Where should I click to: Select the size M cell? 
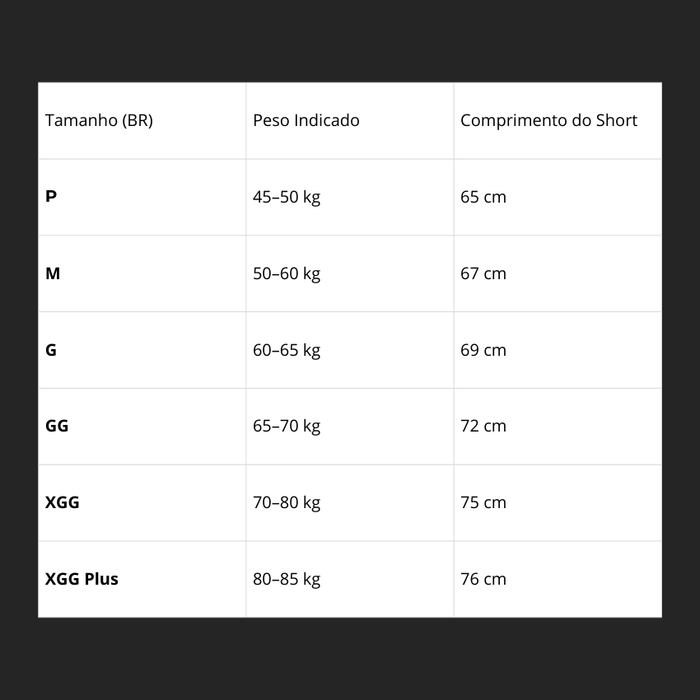[53, 273]
